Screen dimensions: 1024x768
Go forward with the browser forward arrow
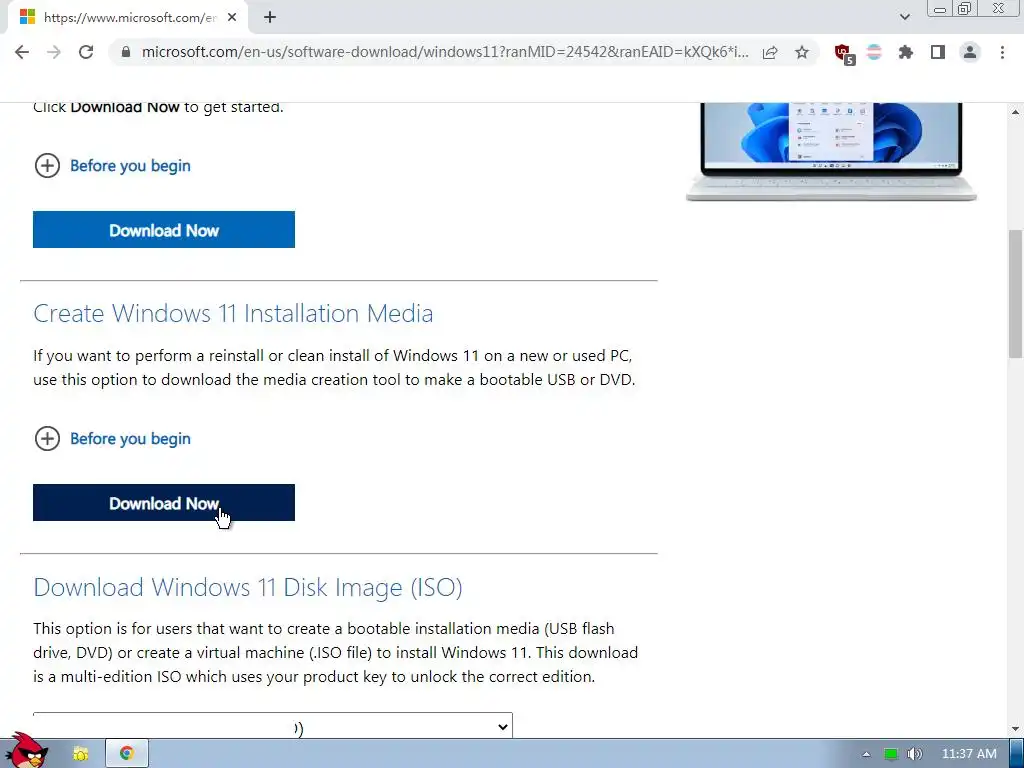click(54, 52)
